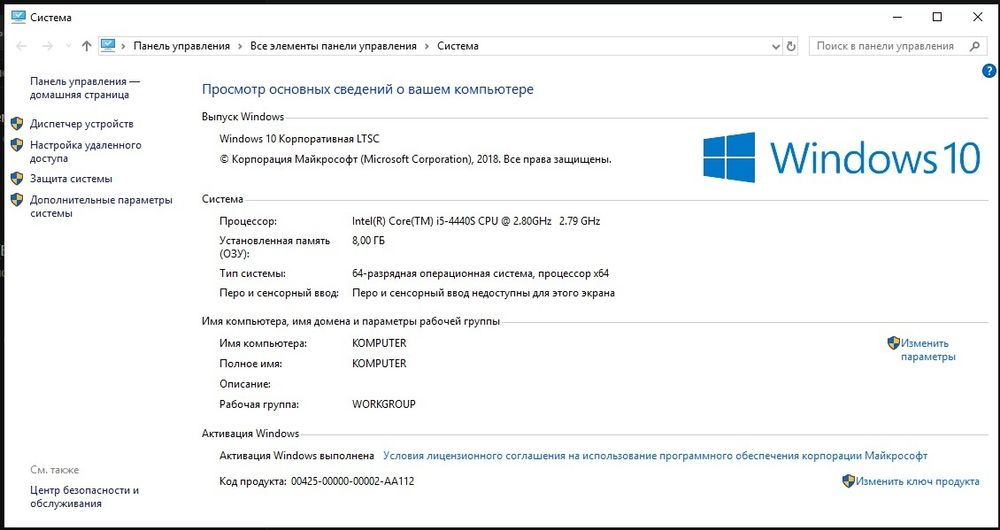This screenshot has width=1000, height=530.
Task: Open address bar history dropdown
Action: coord(776,47)
